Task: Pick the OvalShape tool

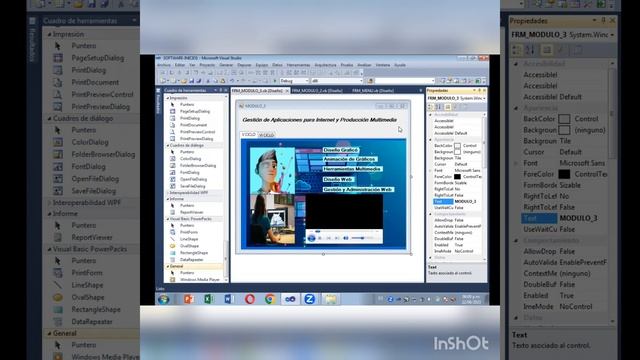Action: pos(189,246)
